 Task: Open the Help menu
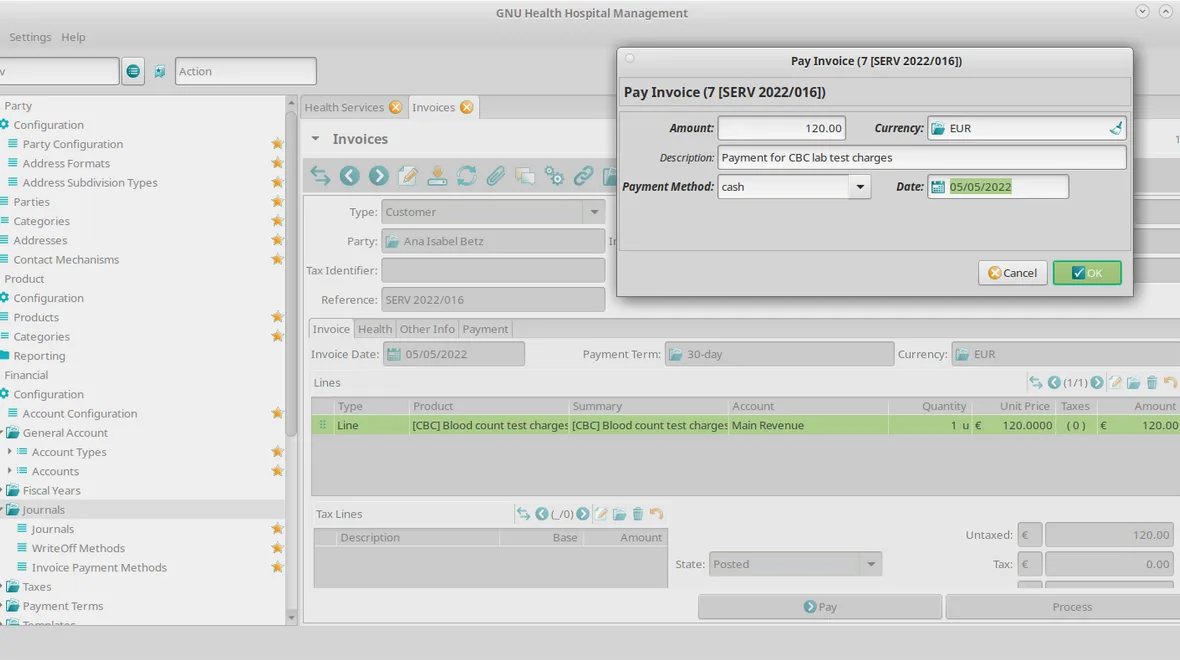[x=73, y=37]
